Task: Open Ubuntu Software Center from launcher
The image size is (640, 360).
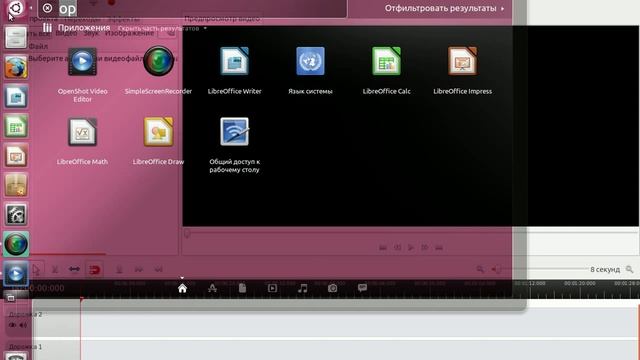Action: click(x=16, y=185)
